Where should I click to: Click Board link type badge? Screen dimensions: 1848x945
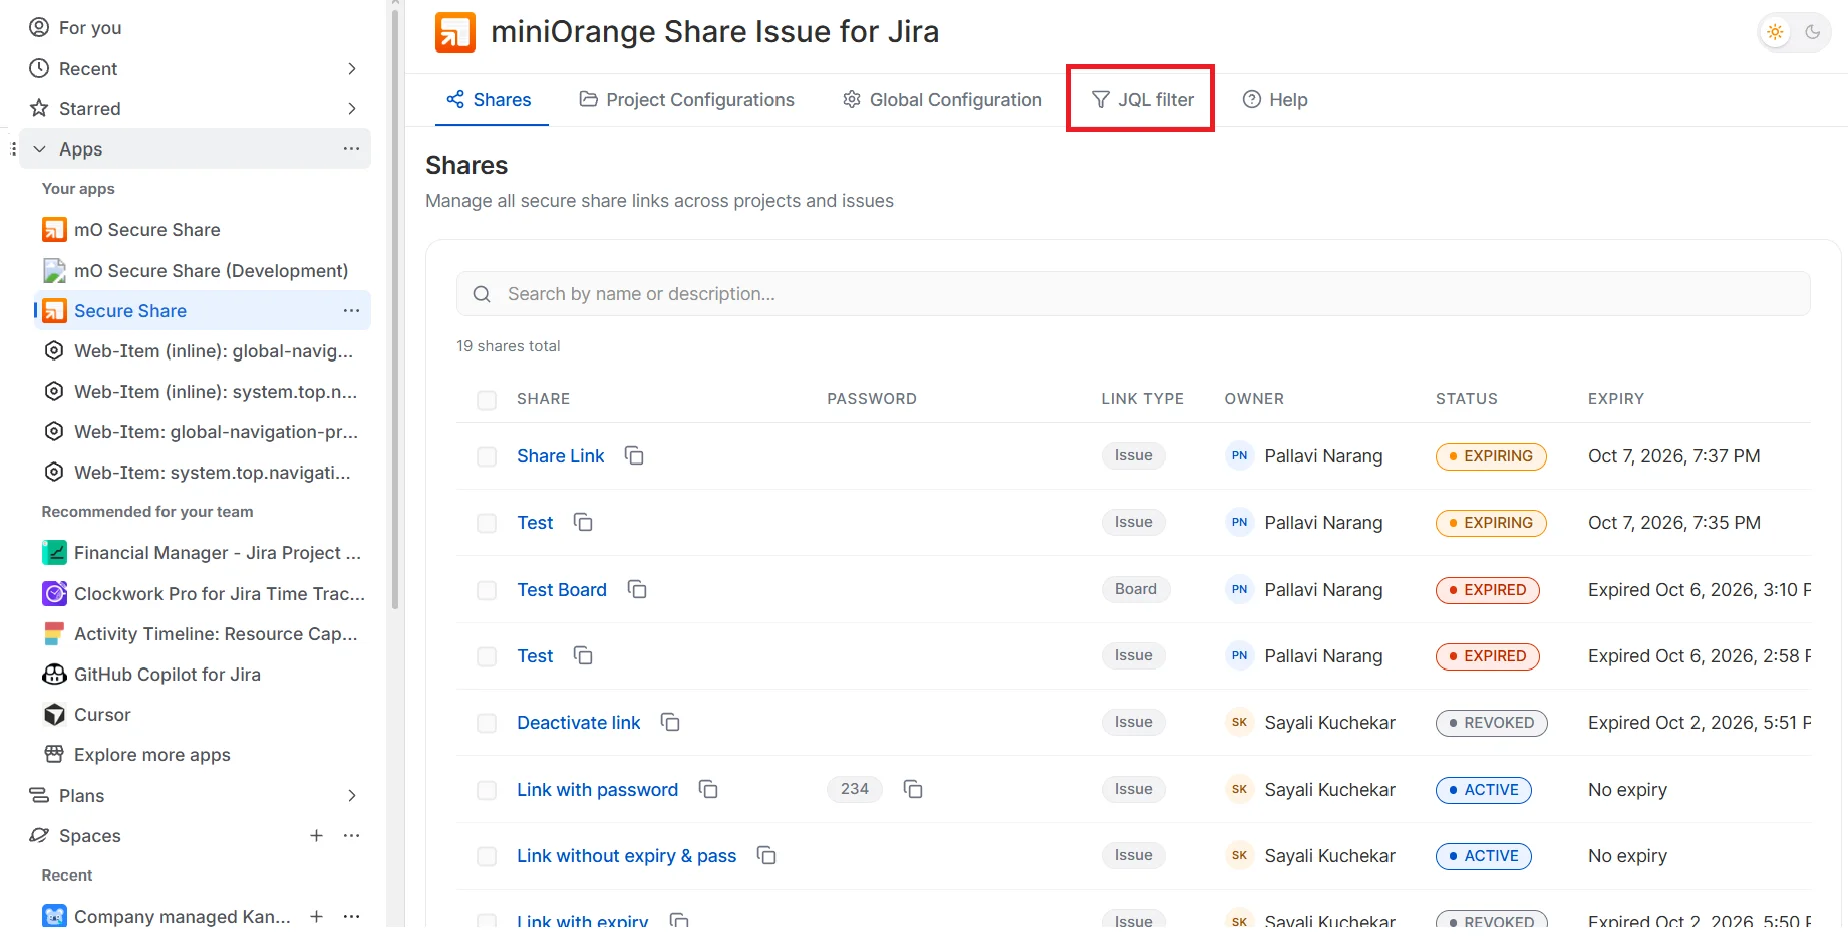coord(1135,590)
